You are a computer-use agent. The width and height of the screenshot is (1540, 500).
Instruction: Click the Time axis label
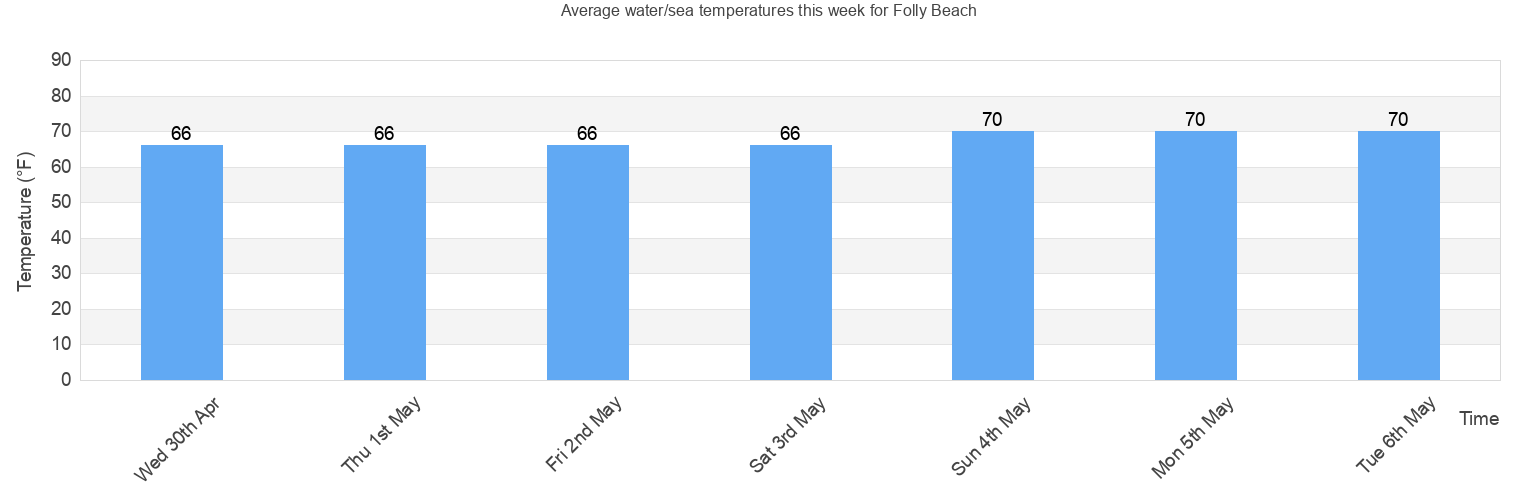(1479, 419)
